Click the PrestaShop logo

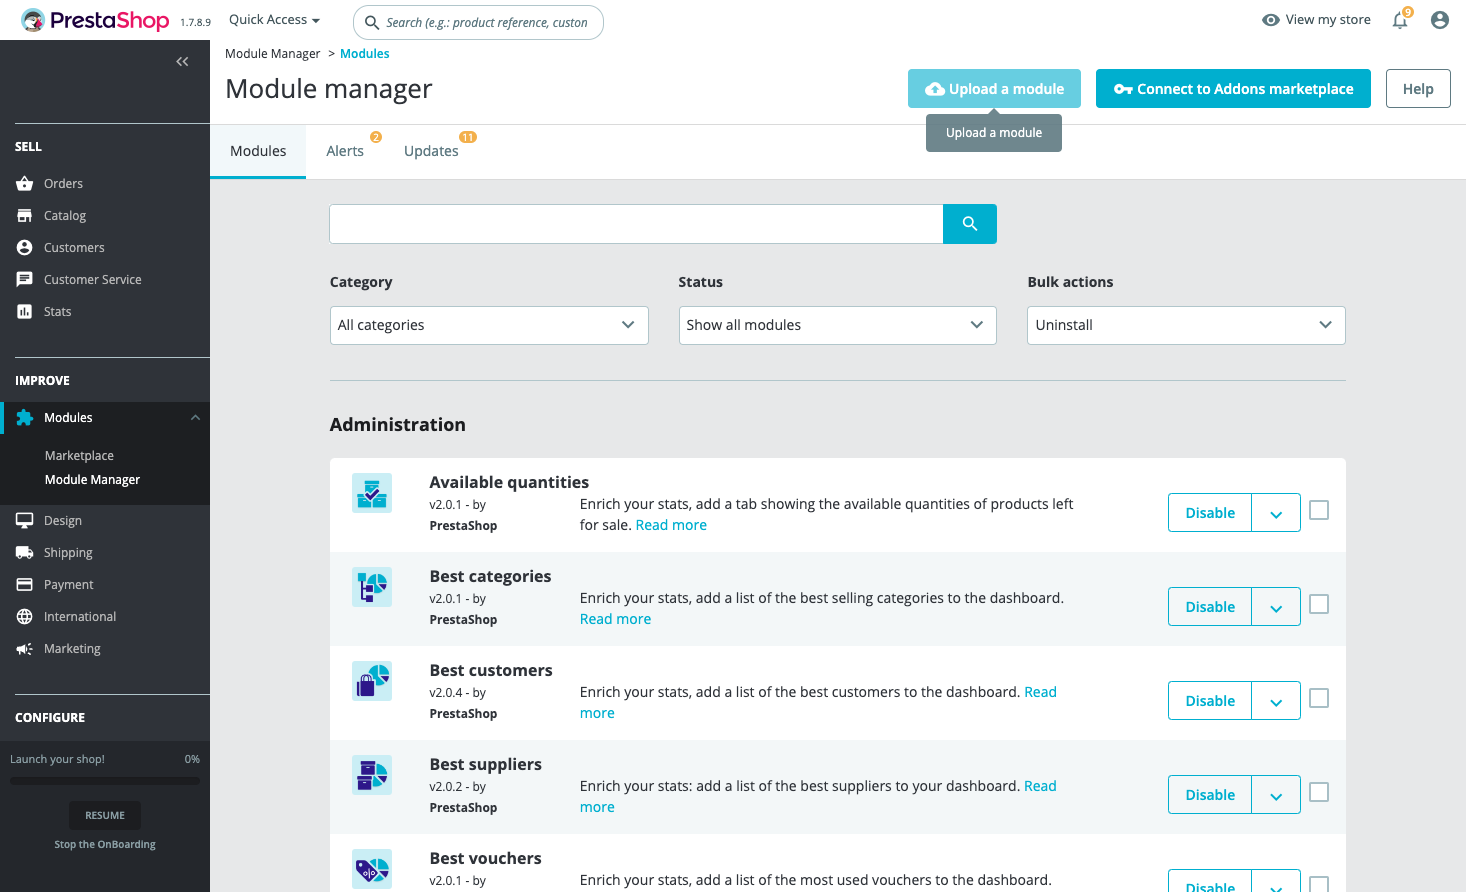pyautogui.click(x=95, y=20)
